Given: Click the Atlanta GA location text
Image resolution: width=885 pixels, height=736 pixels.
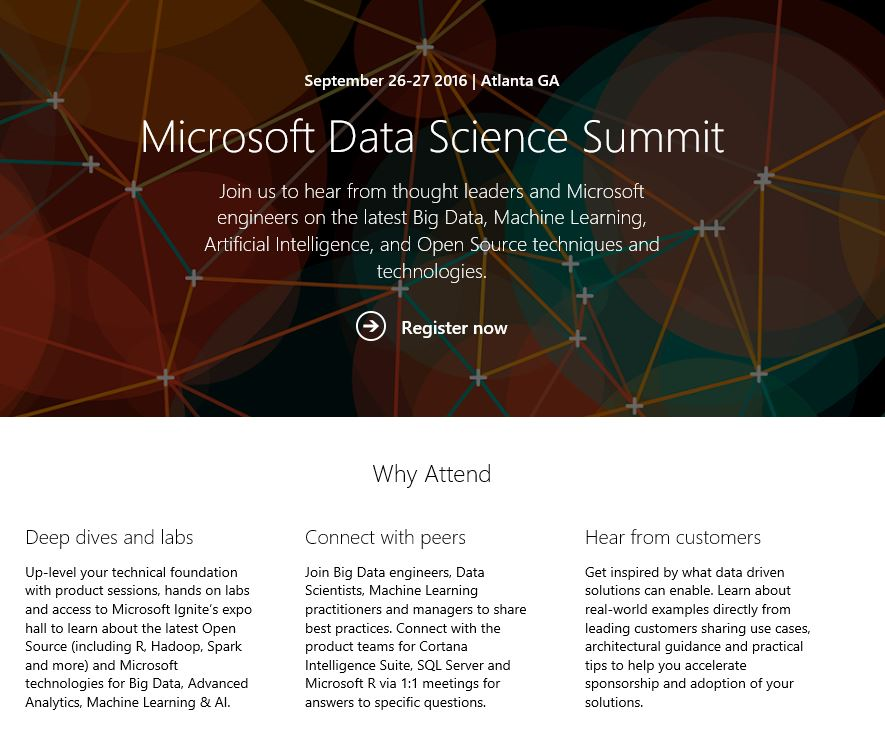Looking at the screenshot, I should [520, 81].
